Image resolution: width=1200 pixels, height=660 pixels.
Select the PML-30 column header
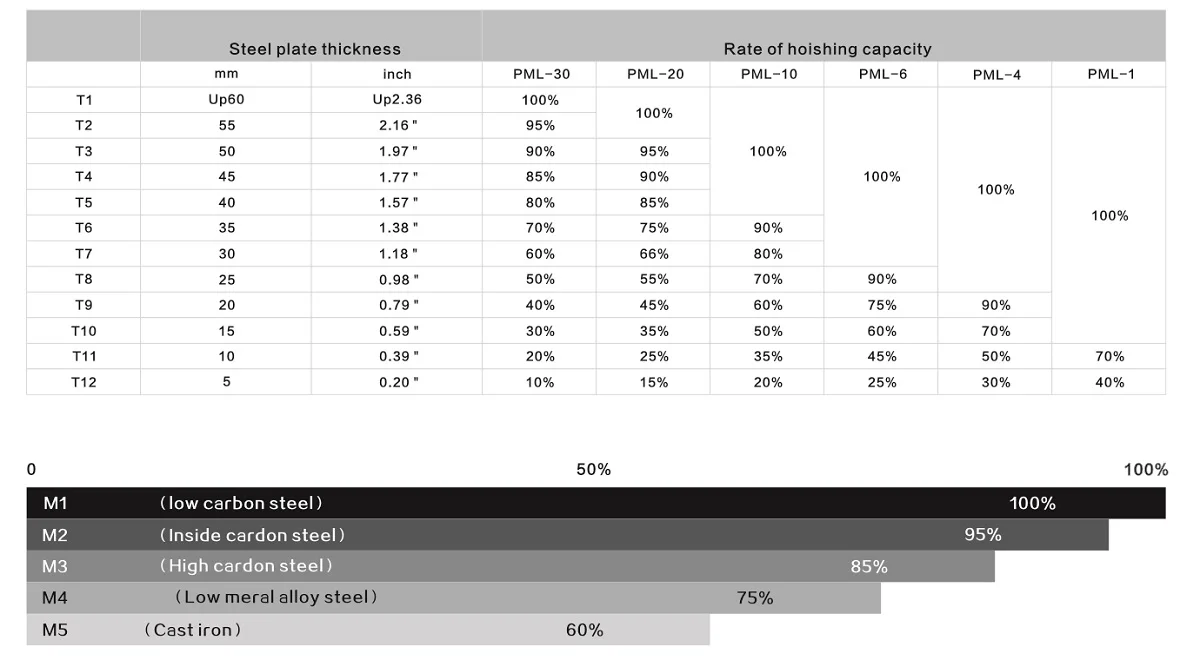(540, 75)
